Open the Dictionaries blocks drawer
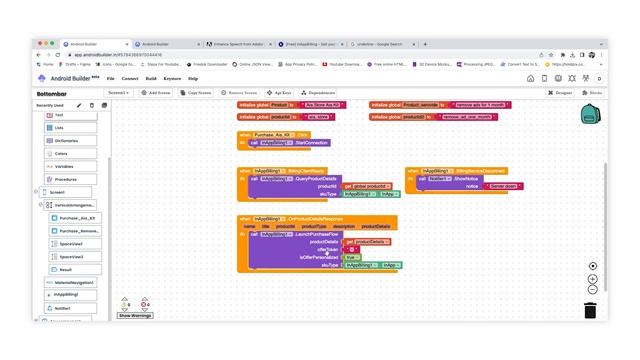Image resolution: width=640 pixels, height=360 pixels. pyautogui.click(x=71, y=141)
